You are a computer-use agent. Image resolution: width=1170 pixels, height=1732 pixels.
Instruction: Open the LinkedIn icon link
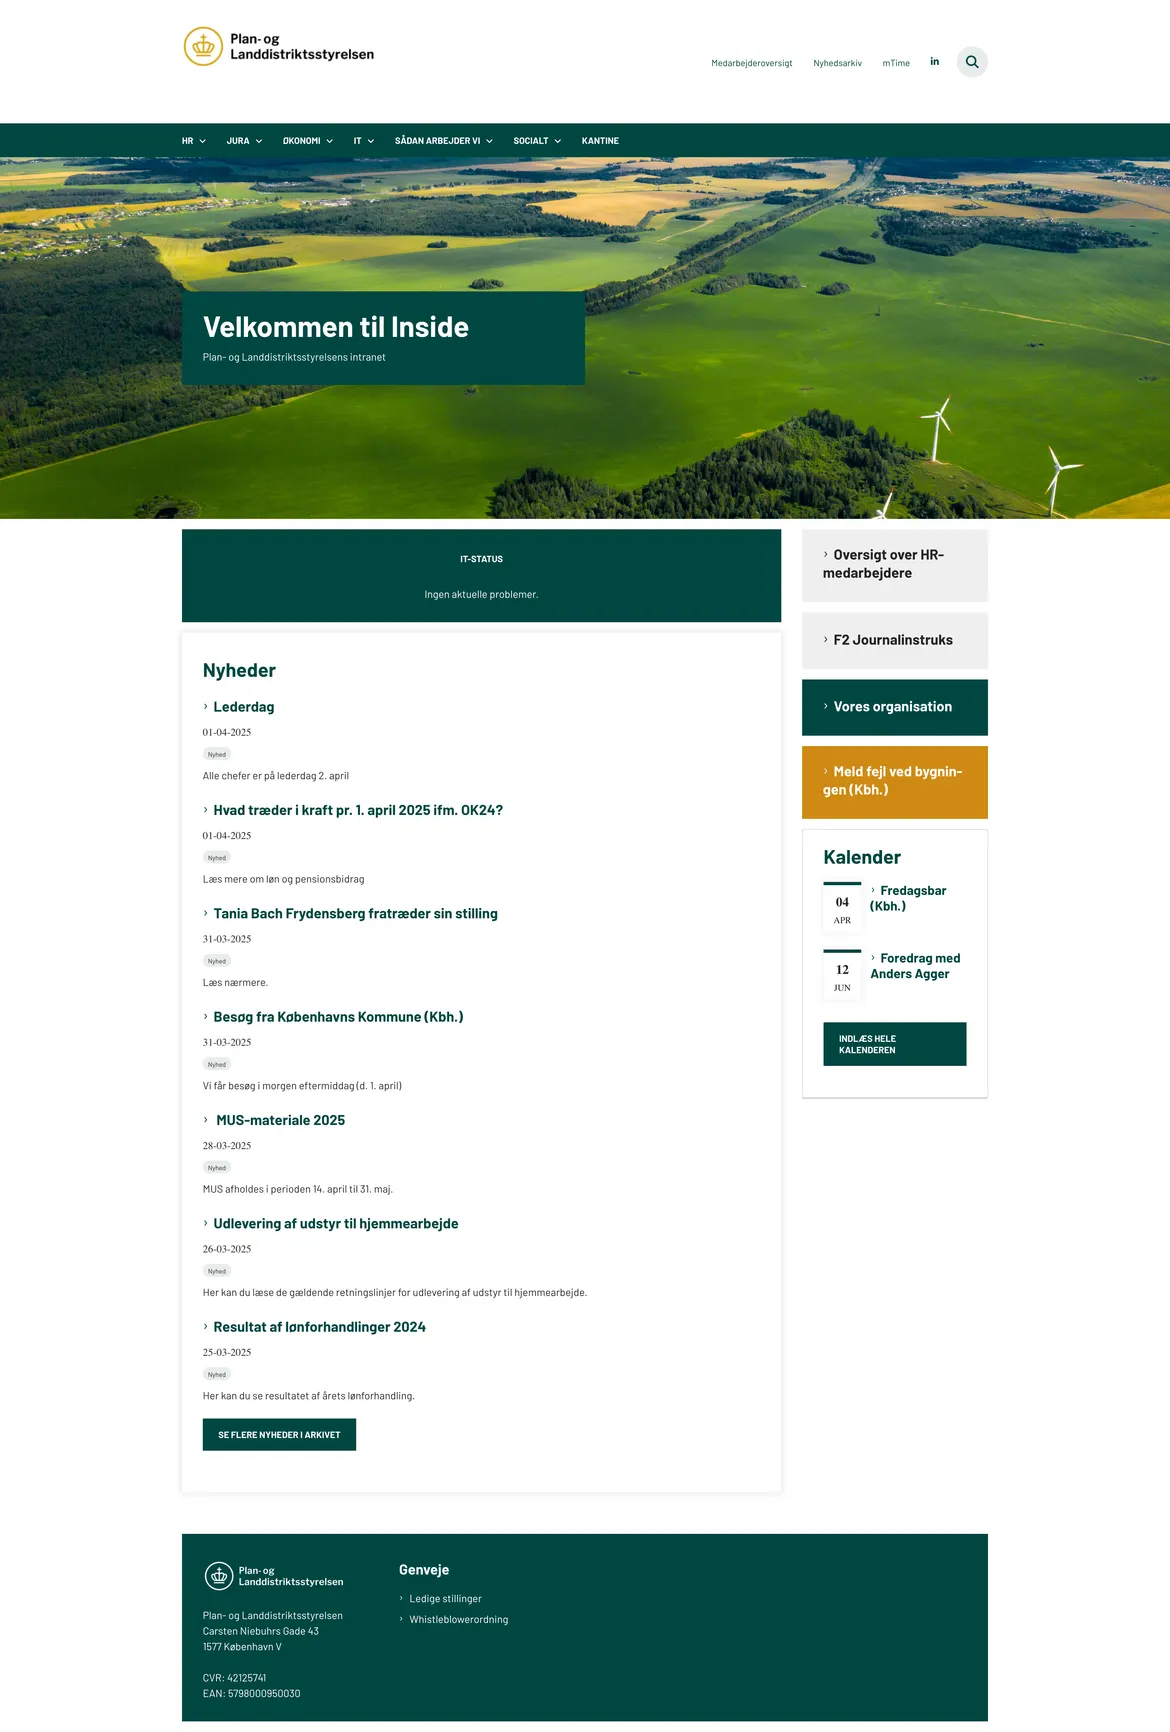pyautogui.click(x=935, y=62)
